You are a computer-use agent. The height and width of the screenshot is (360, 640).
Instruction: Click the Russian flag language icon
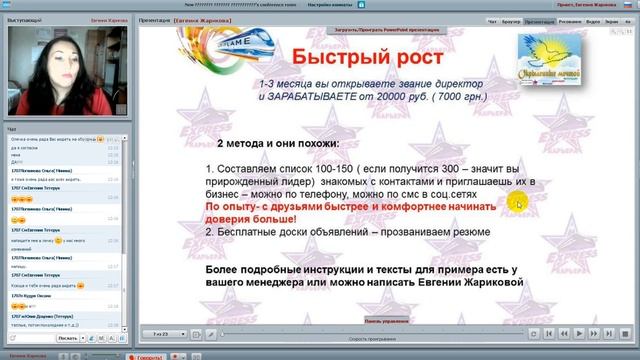click(628, 5)
